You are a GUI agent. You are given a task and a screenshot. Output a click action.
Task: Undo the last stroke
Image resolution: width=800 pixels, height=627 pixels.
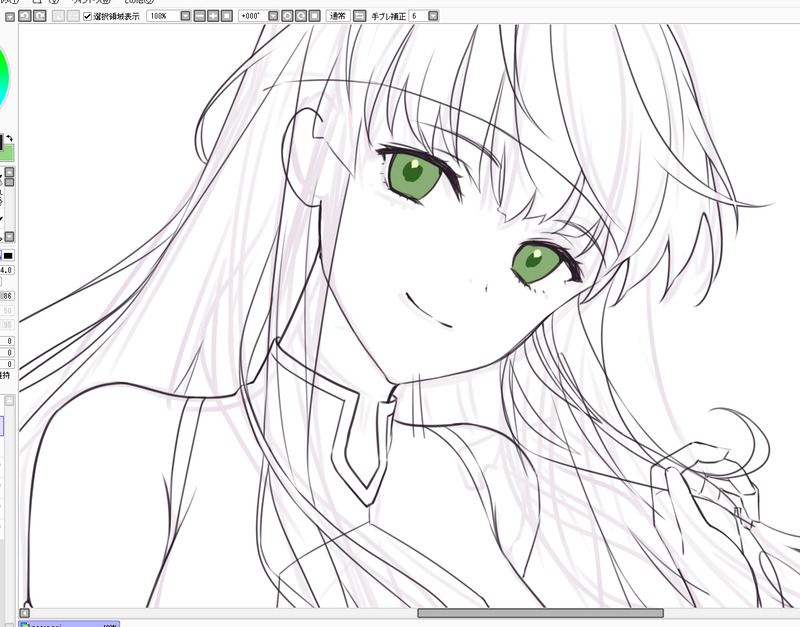point(24,16)
